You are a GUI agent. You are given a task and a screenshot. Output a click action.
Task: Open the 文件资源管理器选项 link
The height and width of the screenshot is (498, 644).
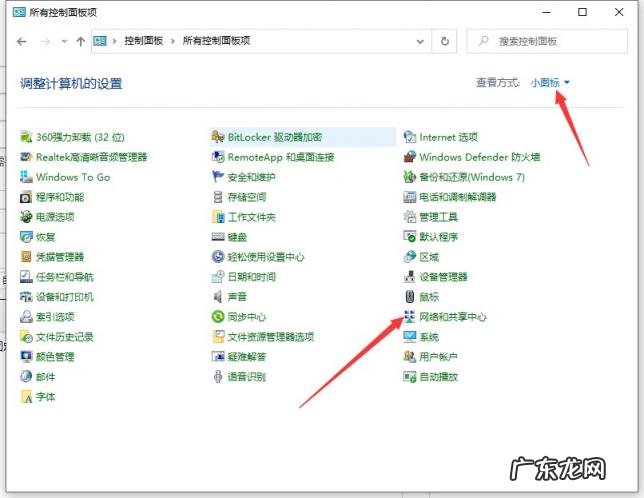pos(271,337)
